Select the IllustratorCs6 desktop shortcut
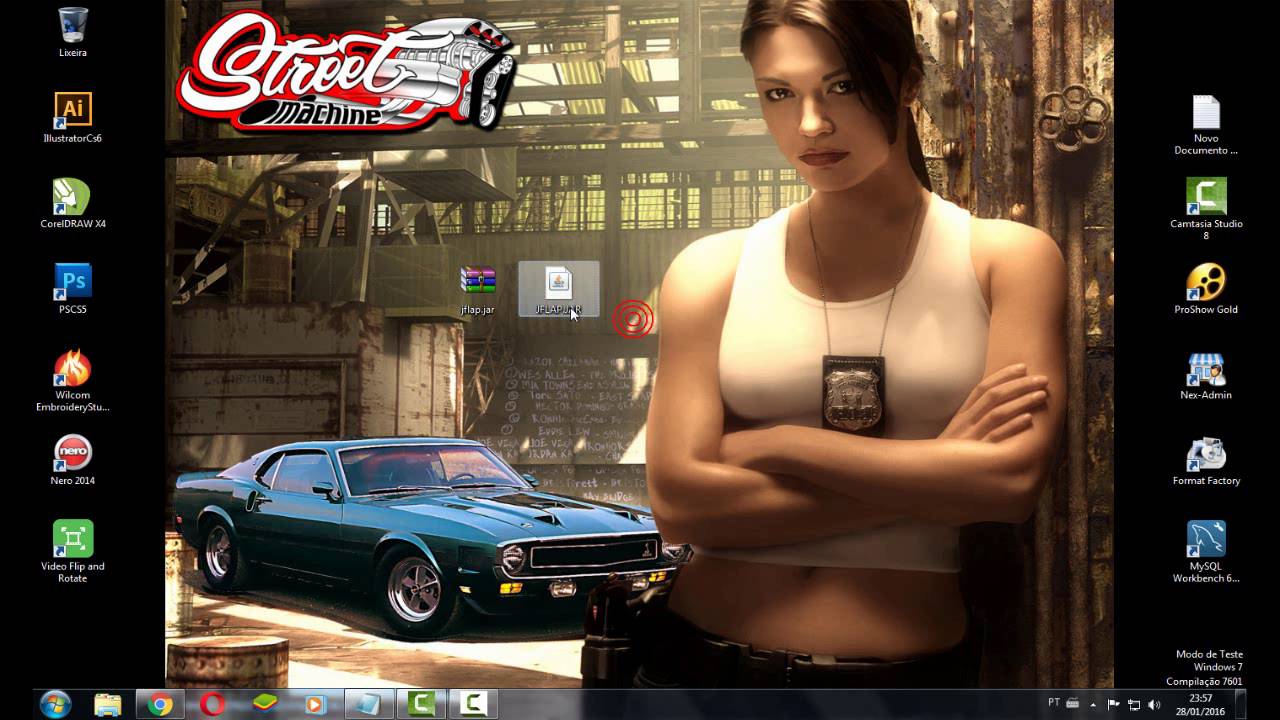This screenshot has width=1280, height=720. (x=73, y=118)
